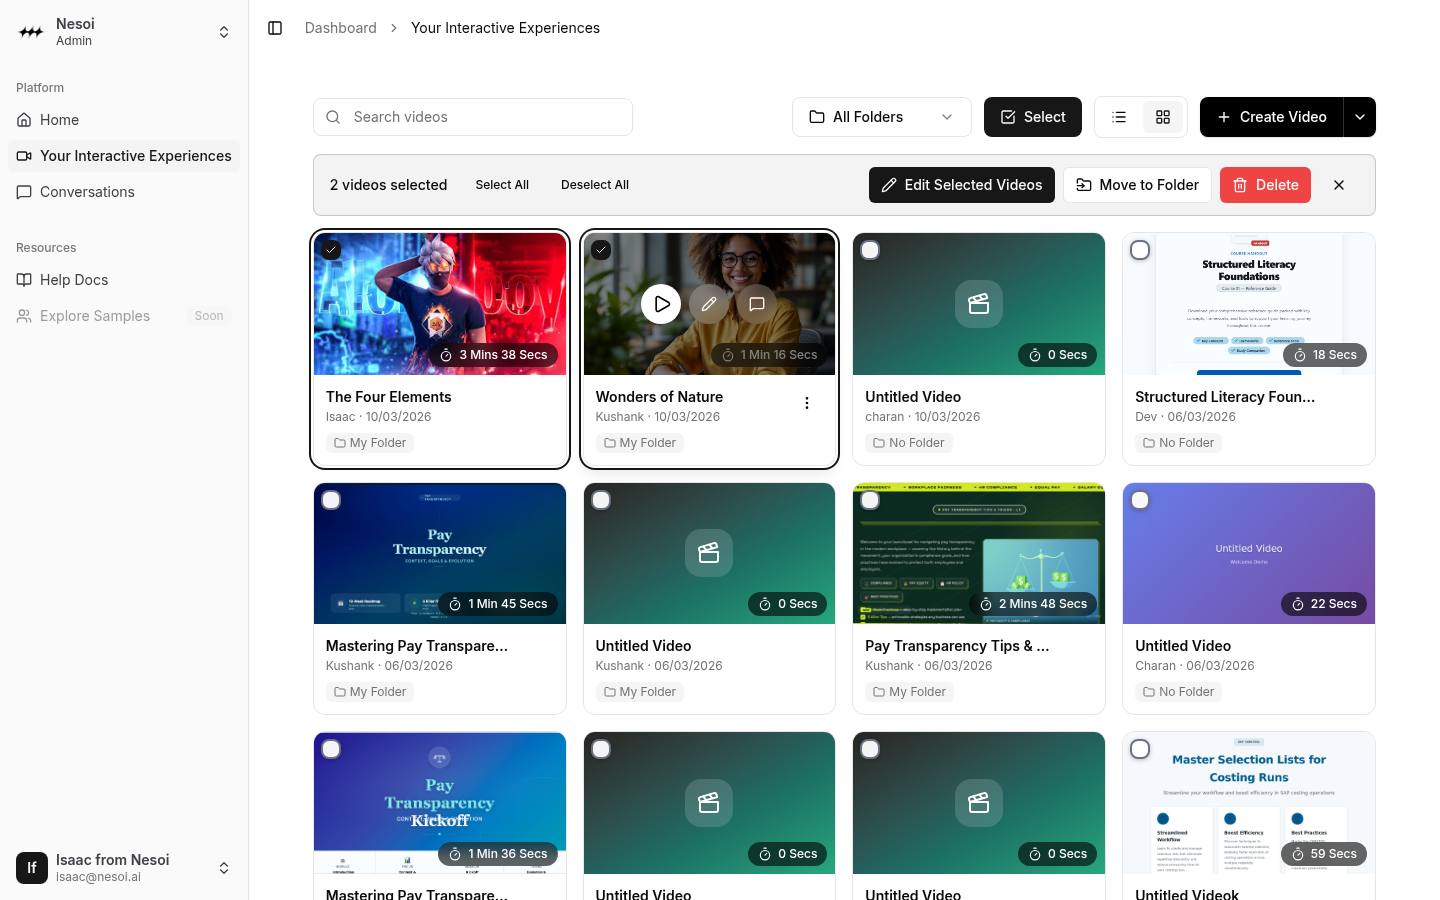Expand the Create Video arrow dropdown
This screenshot has width=1440, height=900.
1360,117
